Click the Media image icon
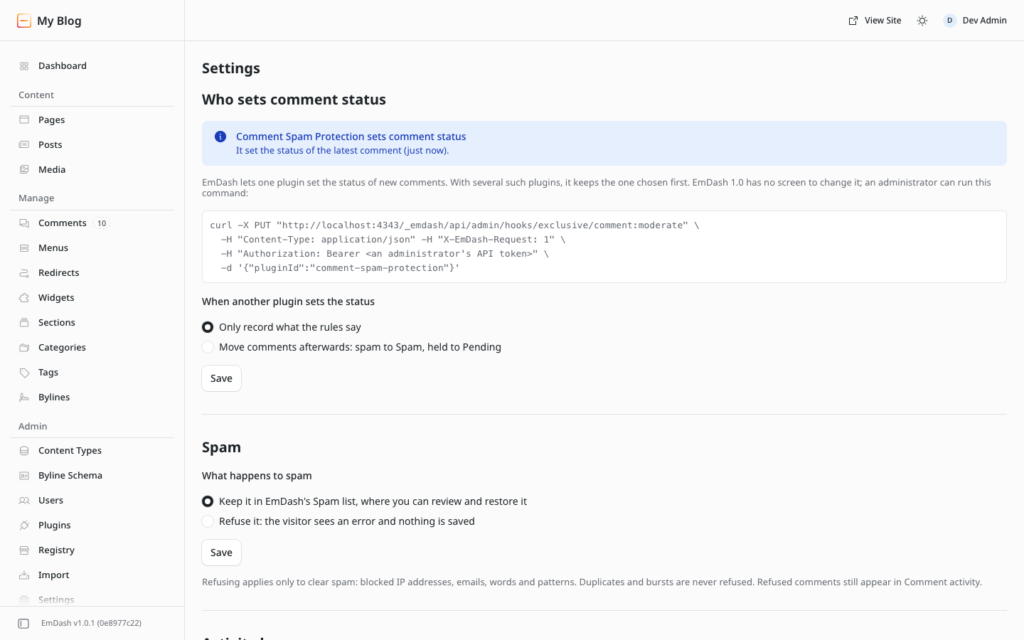Viewport: 1024px width, 640px height. (x=24, y=169)
